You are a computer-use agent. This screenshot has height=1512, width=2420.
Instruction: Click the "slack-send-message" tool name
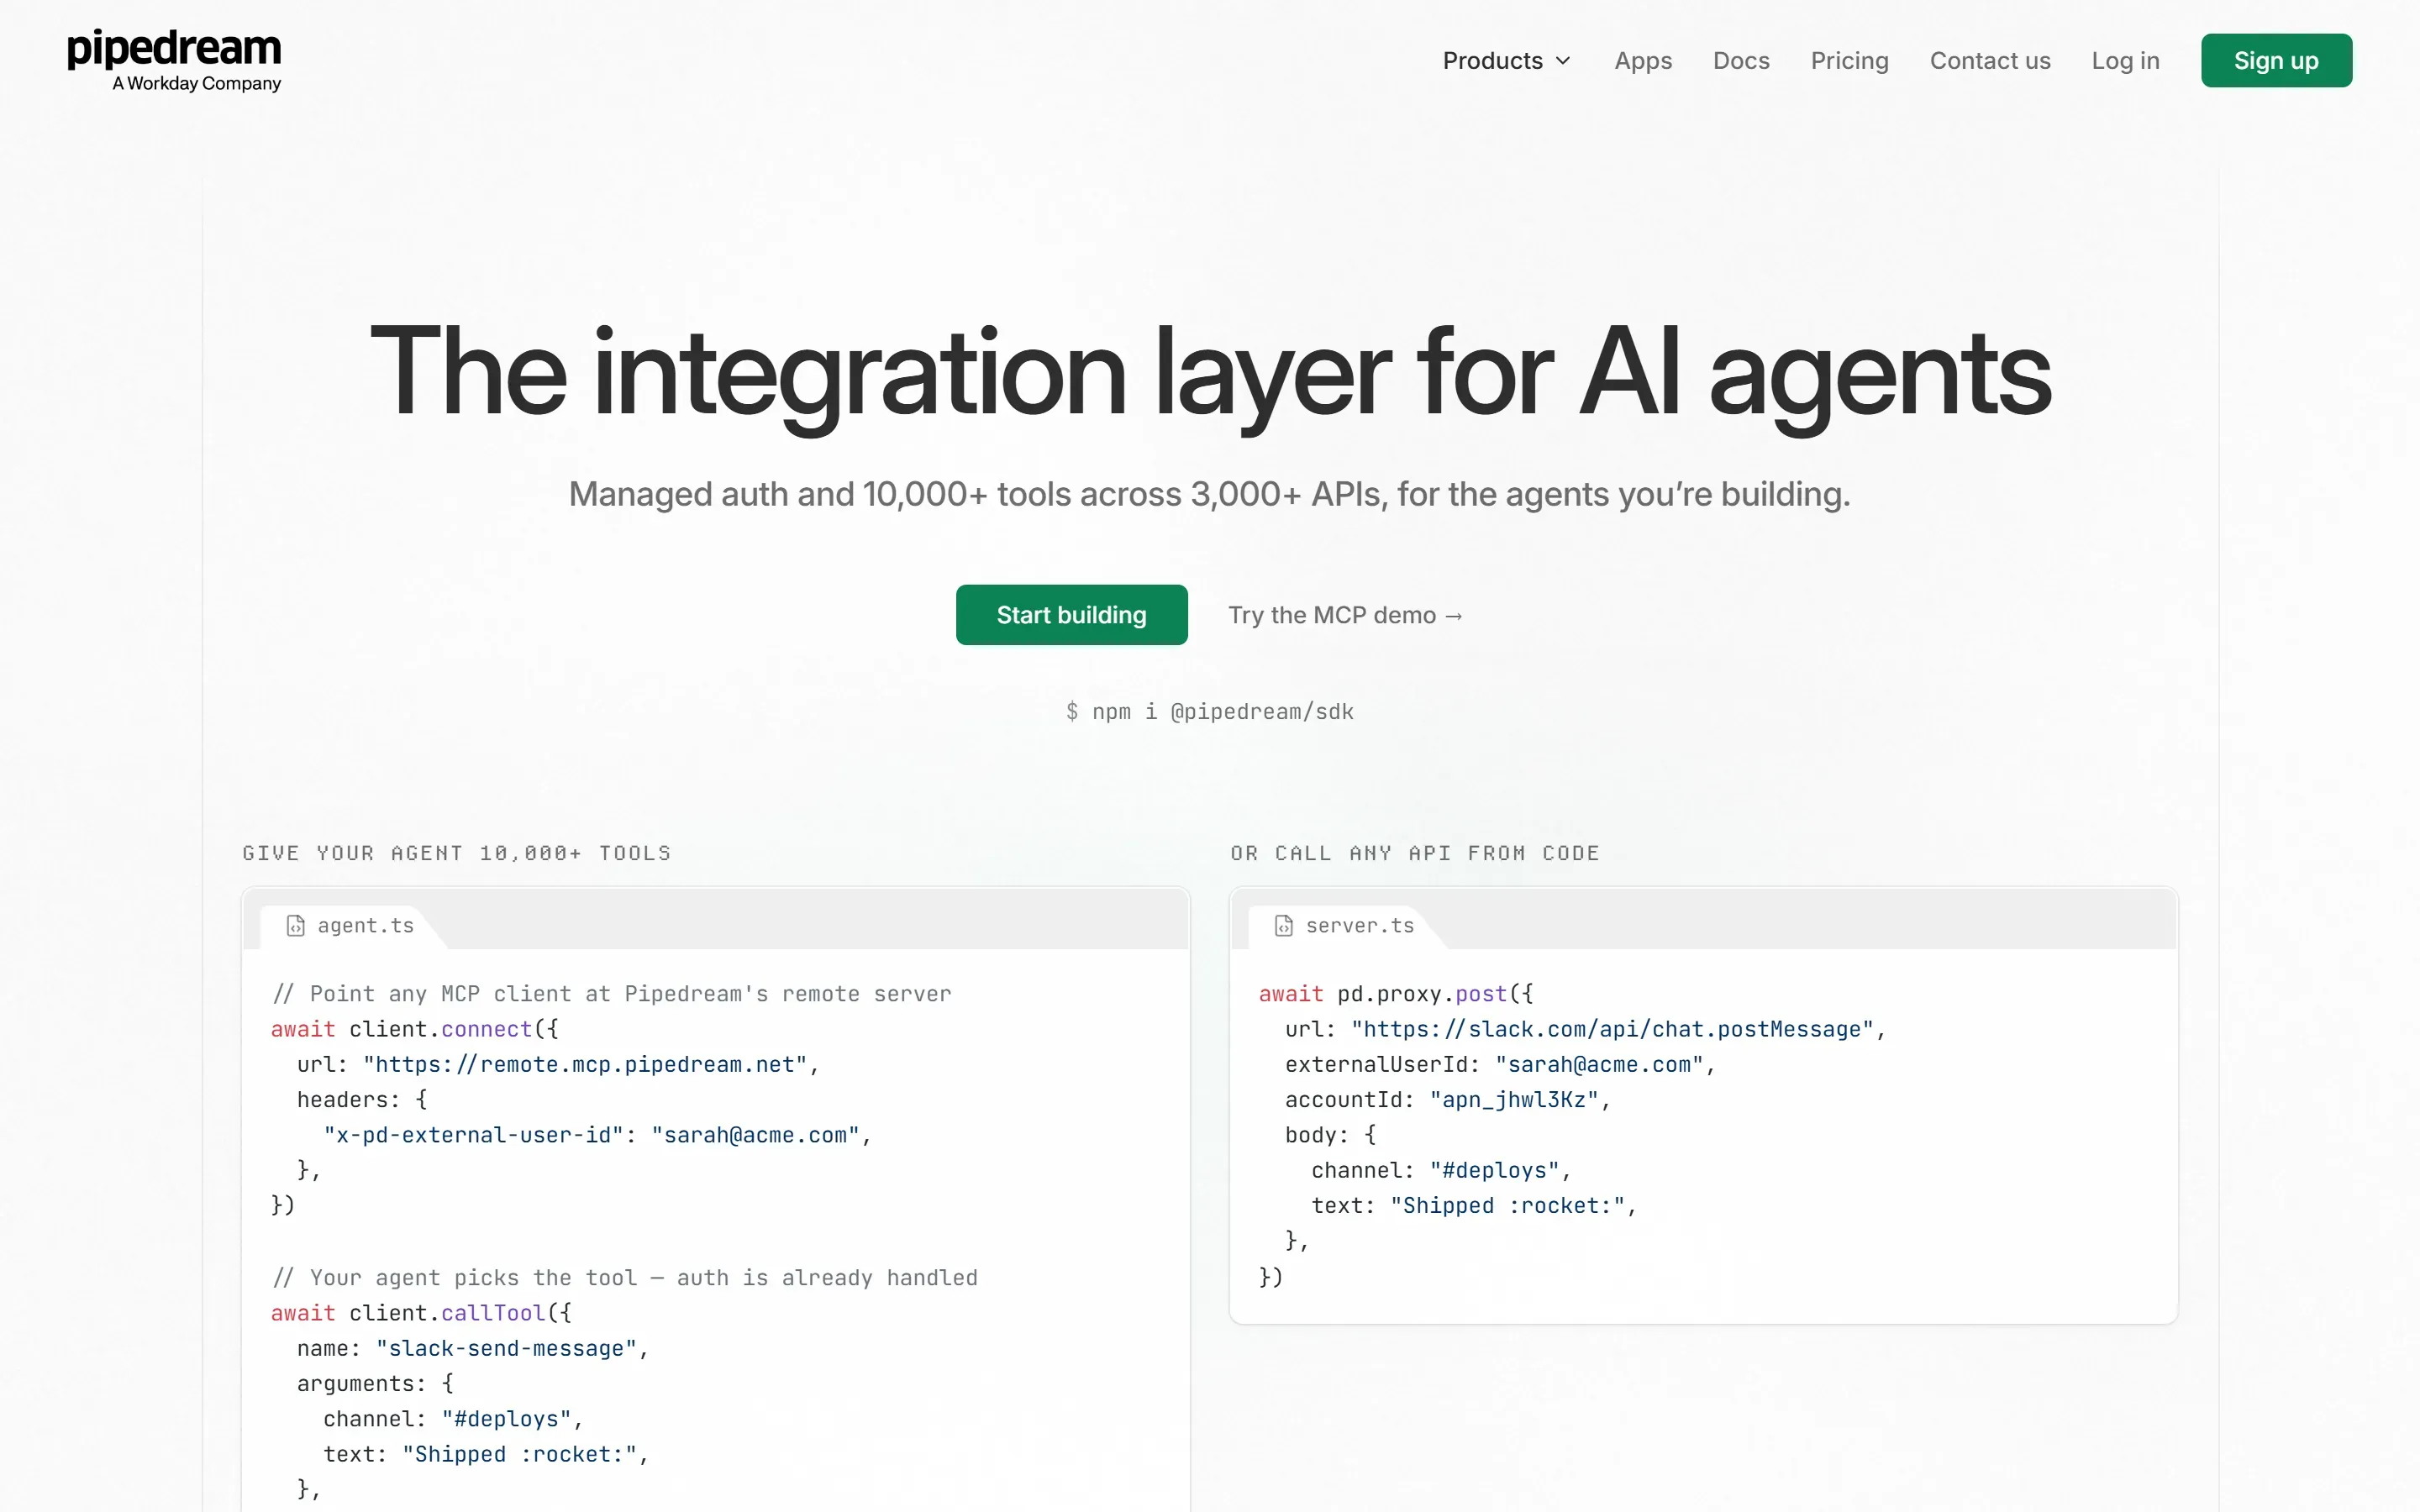506,1349
